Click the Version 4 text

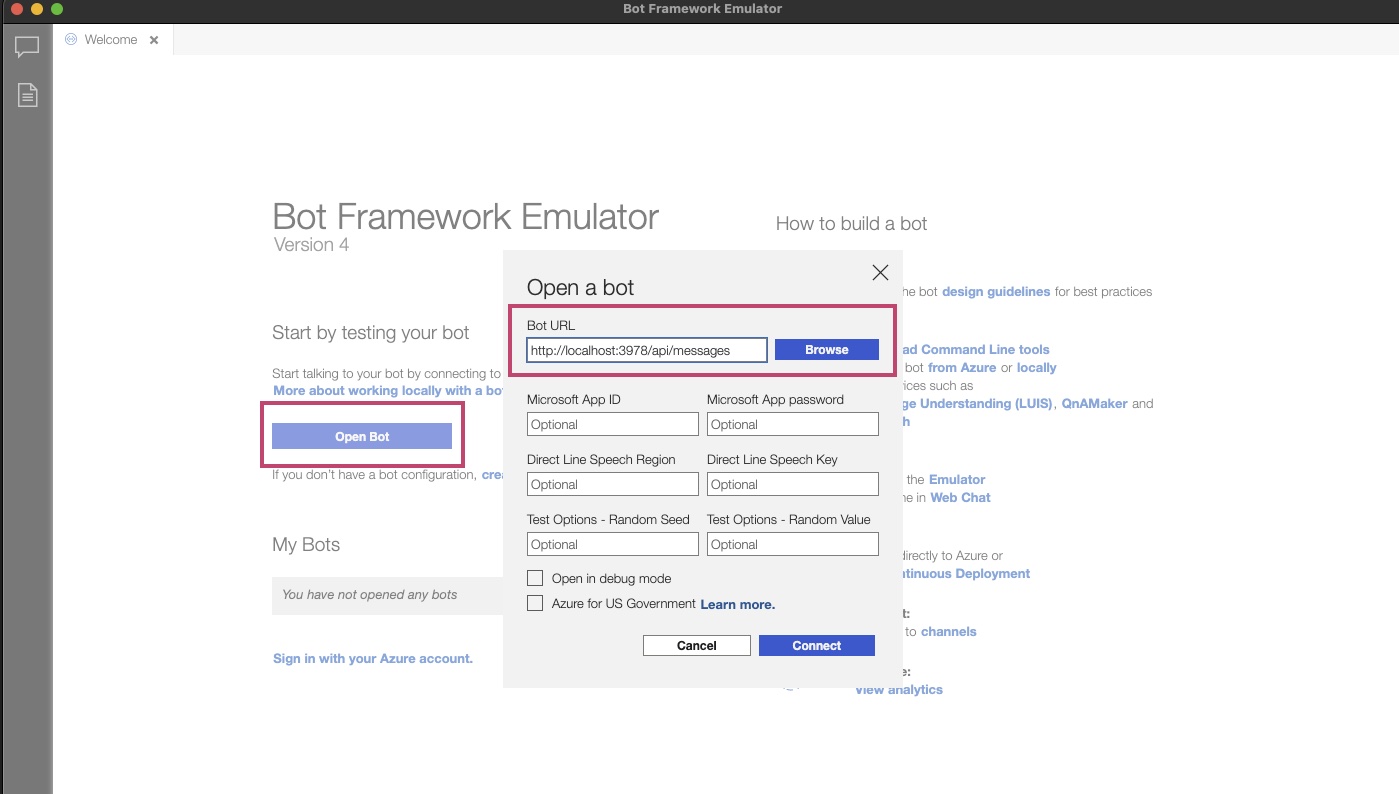point(311,245)
